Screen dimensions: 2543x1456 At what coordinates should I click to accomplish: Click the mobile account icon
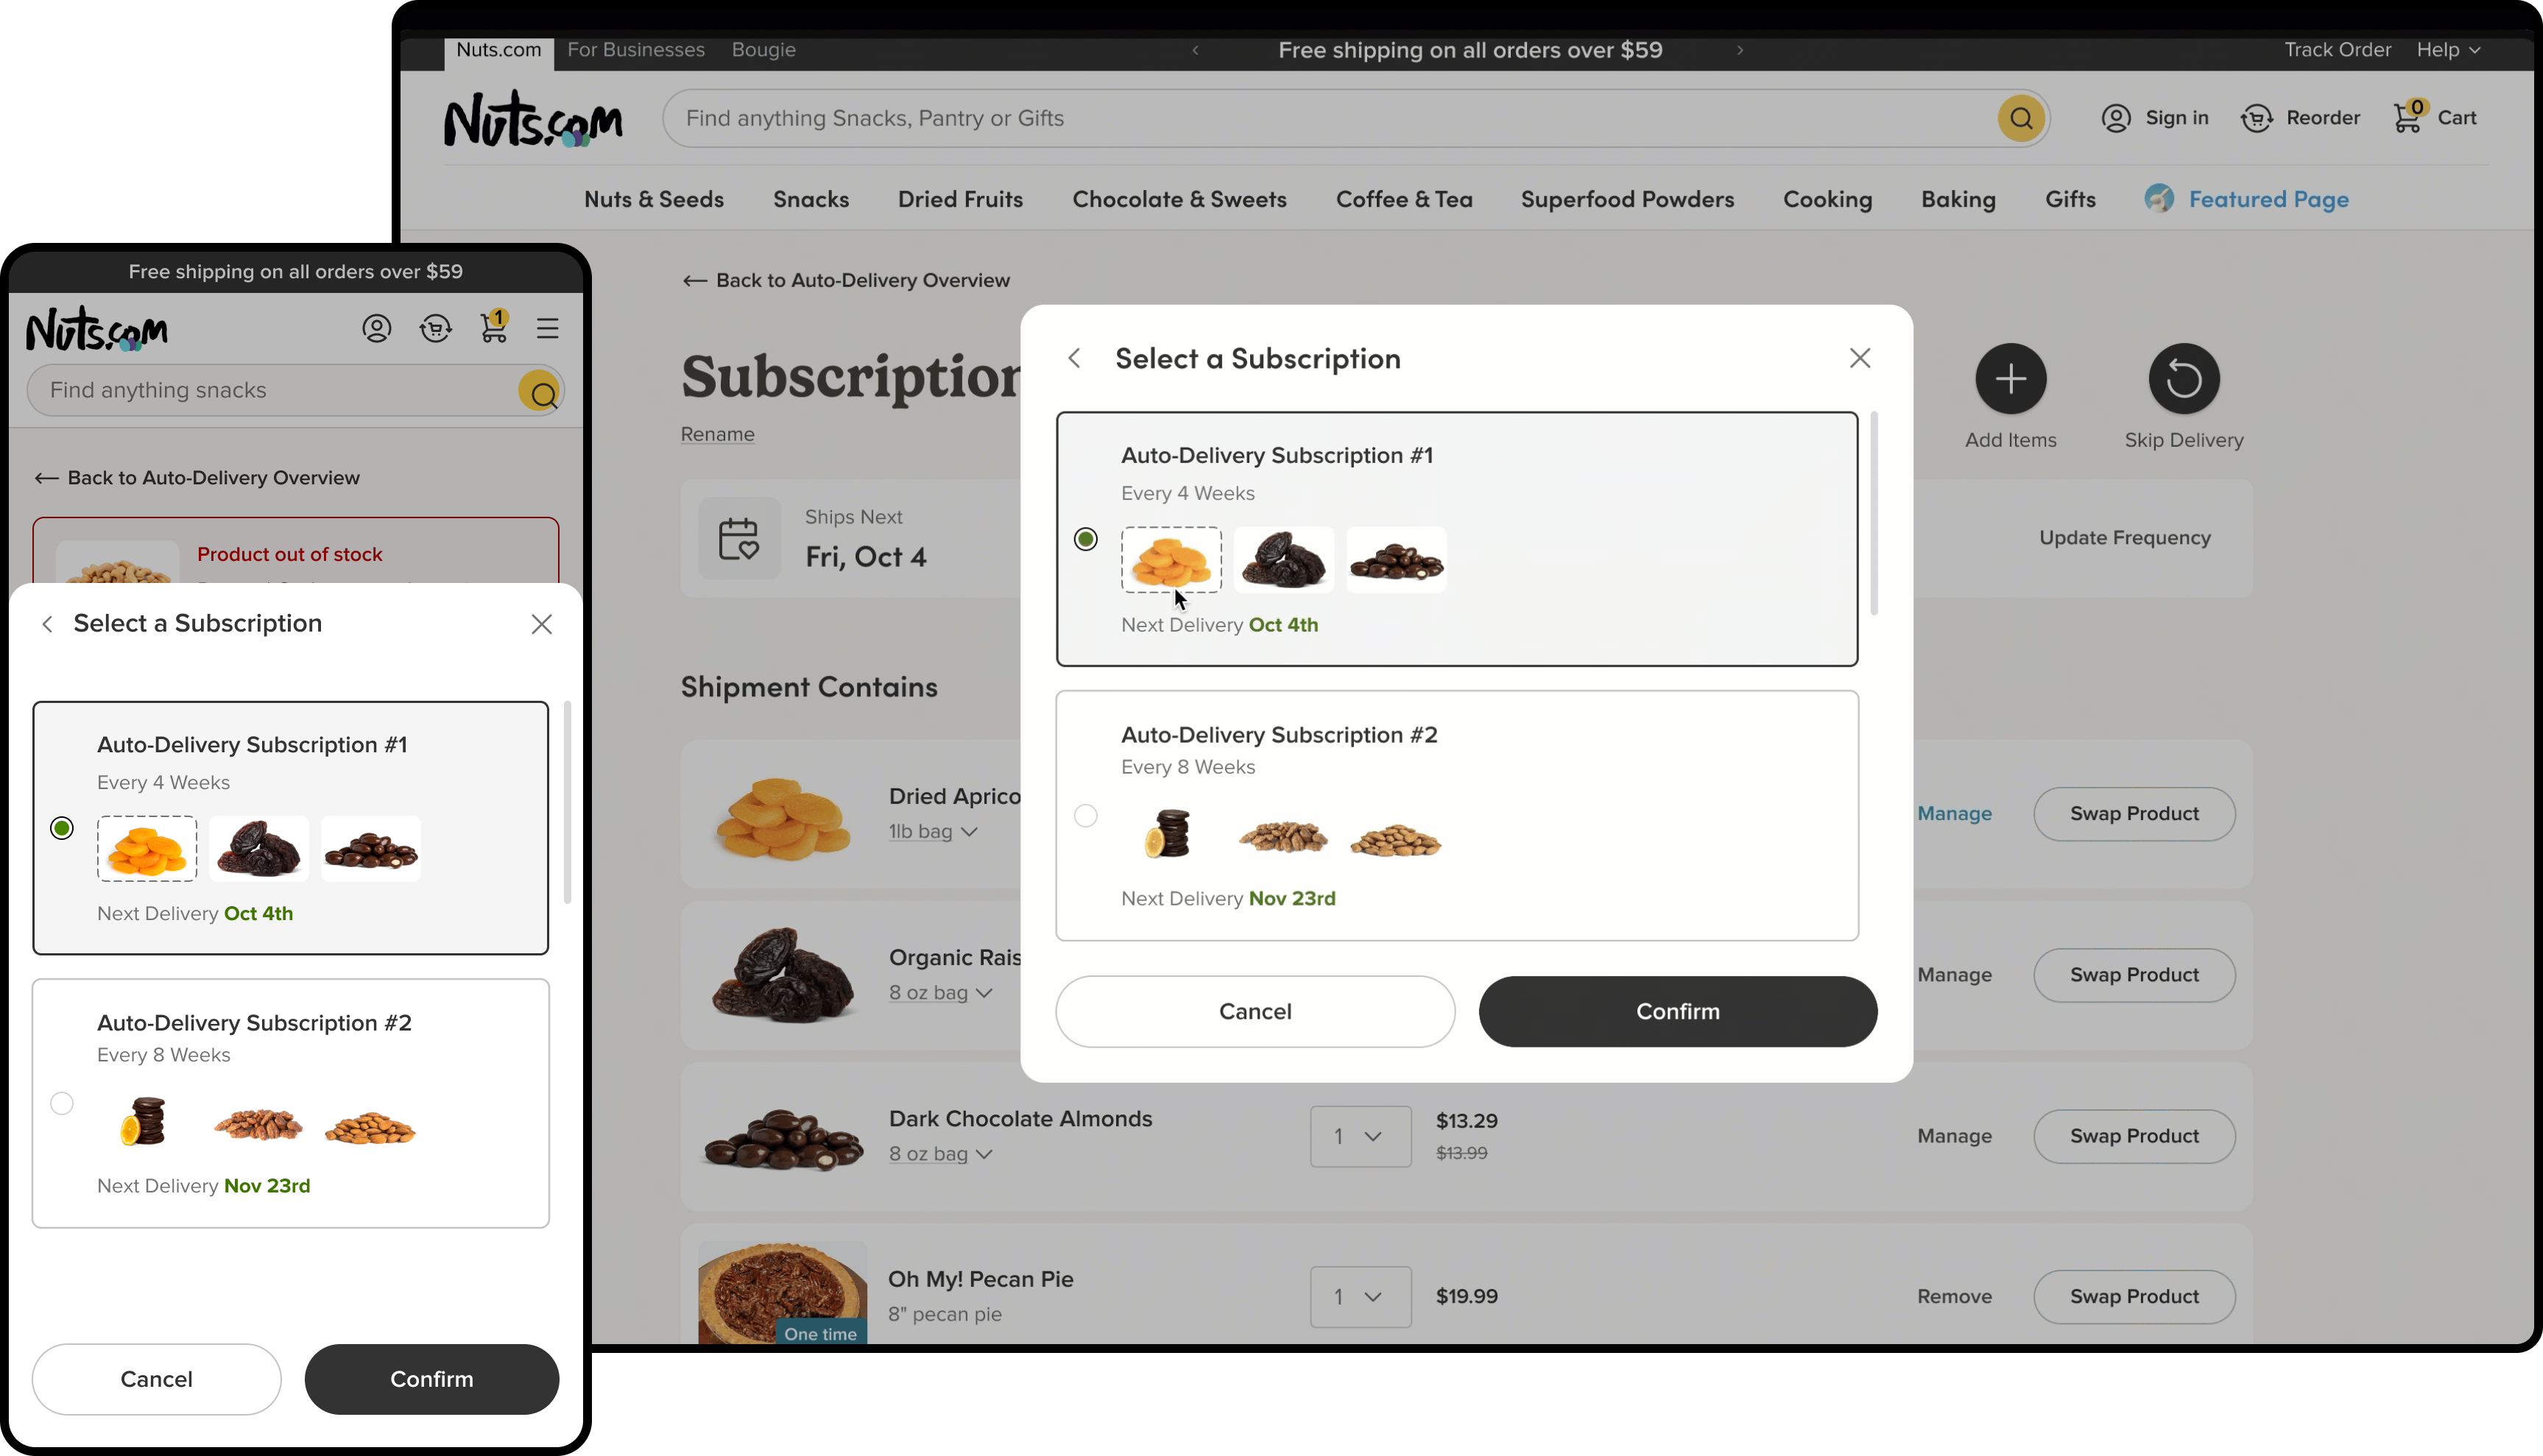point(377,328)
